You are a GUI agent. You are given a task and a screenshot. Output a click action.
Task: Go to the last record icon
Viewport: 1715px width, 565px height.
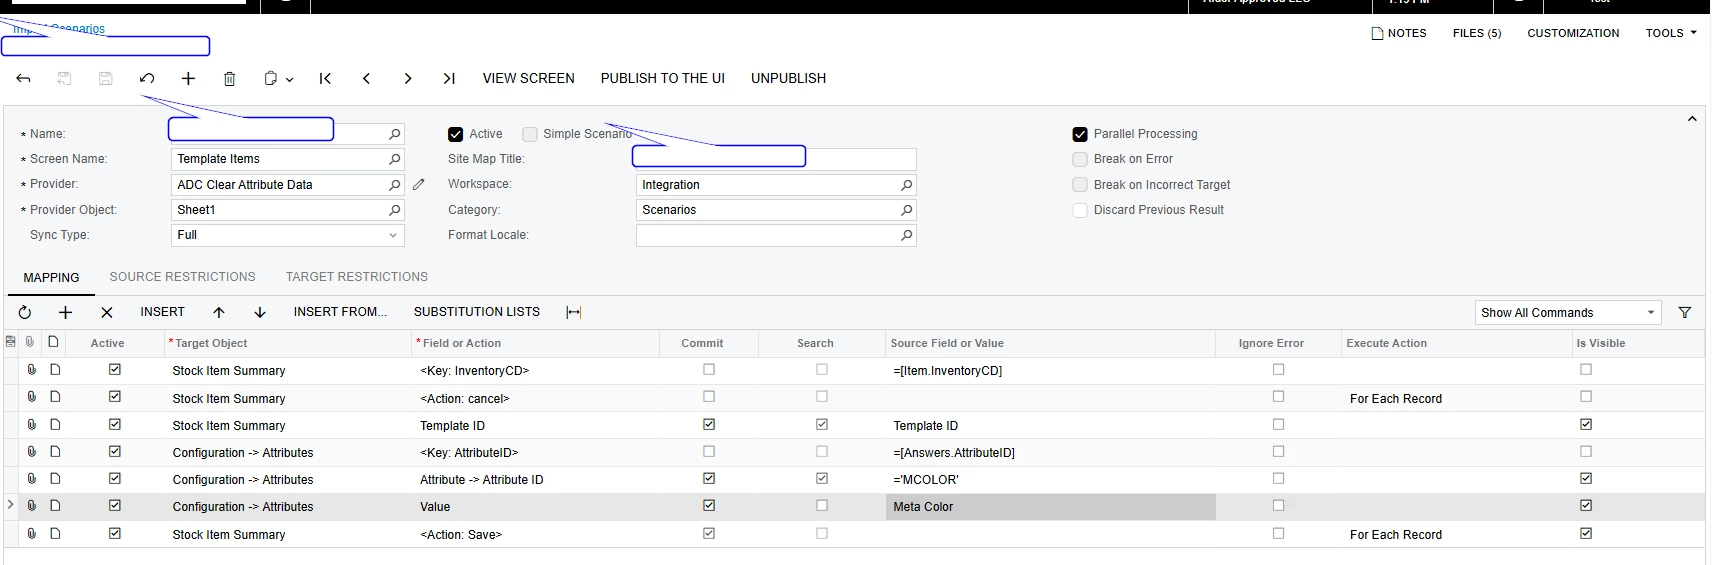coord(449,78)
